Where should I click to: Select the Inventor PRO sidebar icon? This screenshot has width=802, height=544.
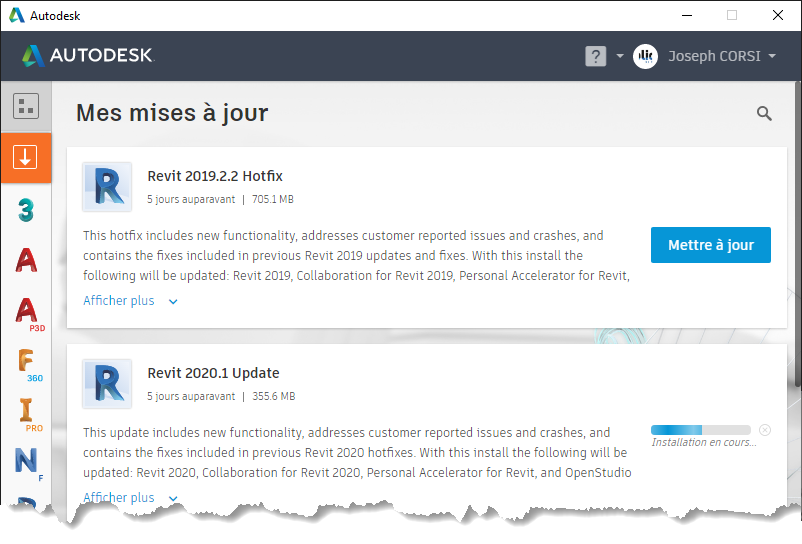(x=27, y=411)
